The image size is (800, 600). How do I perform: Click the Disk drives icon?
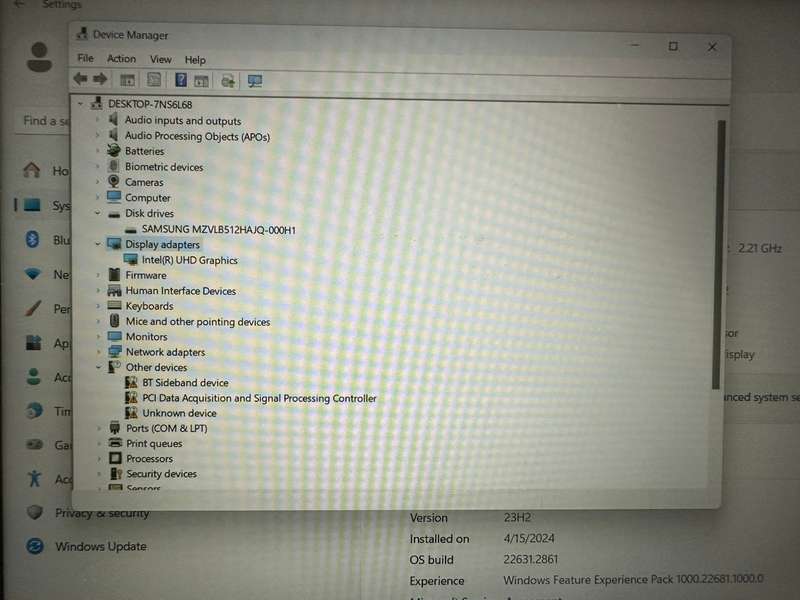pyautogui.click(x=114, y=214)
